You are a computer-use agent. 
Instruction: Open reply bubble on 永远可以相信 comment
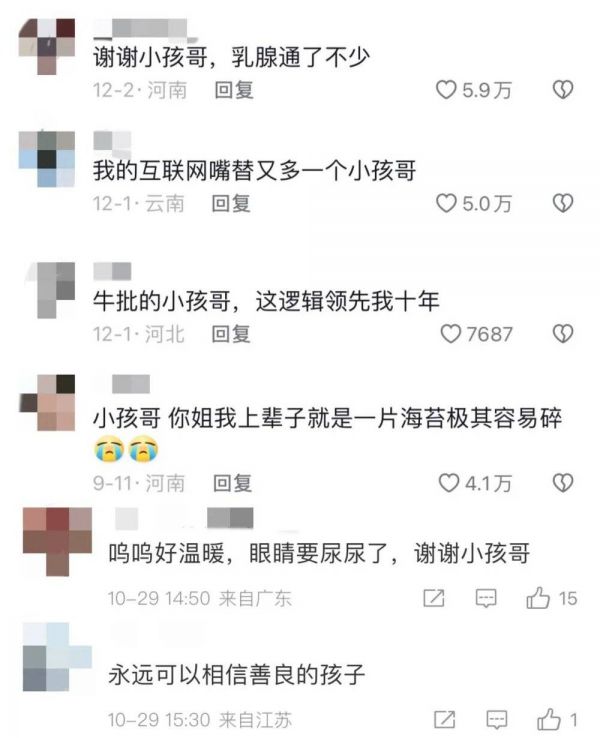[x=496, y=720]
